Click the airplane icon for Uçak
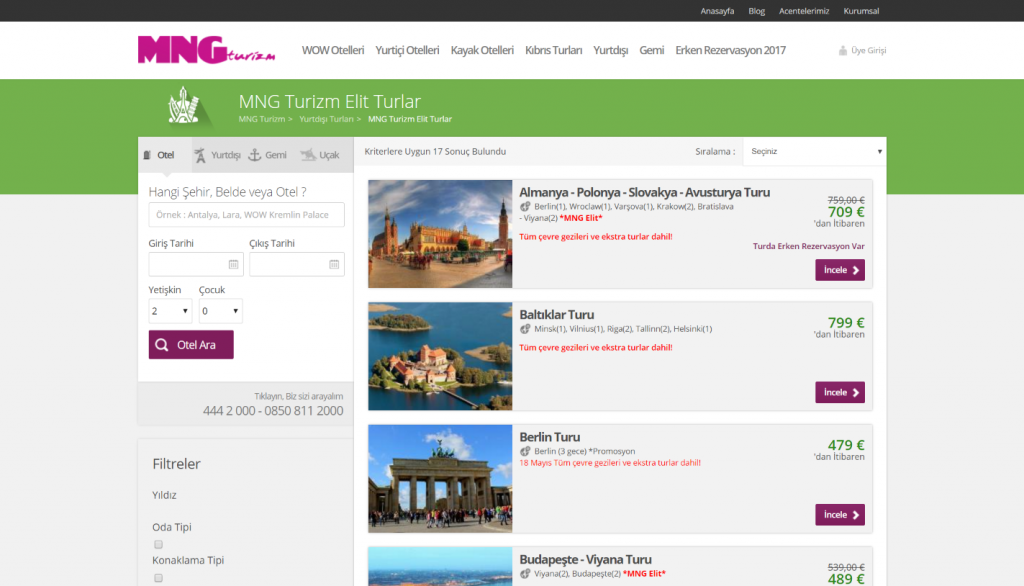 307,155
